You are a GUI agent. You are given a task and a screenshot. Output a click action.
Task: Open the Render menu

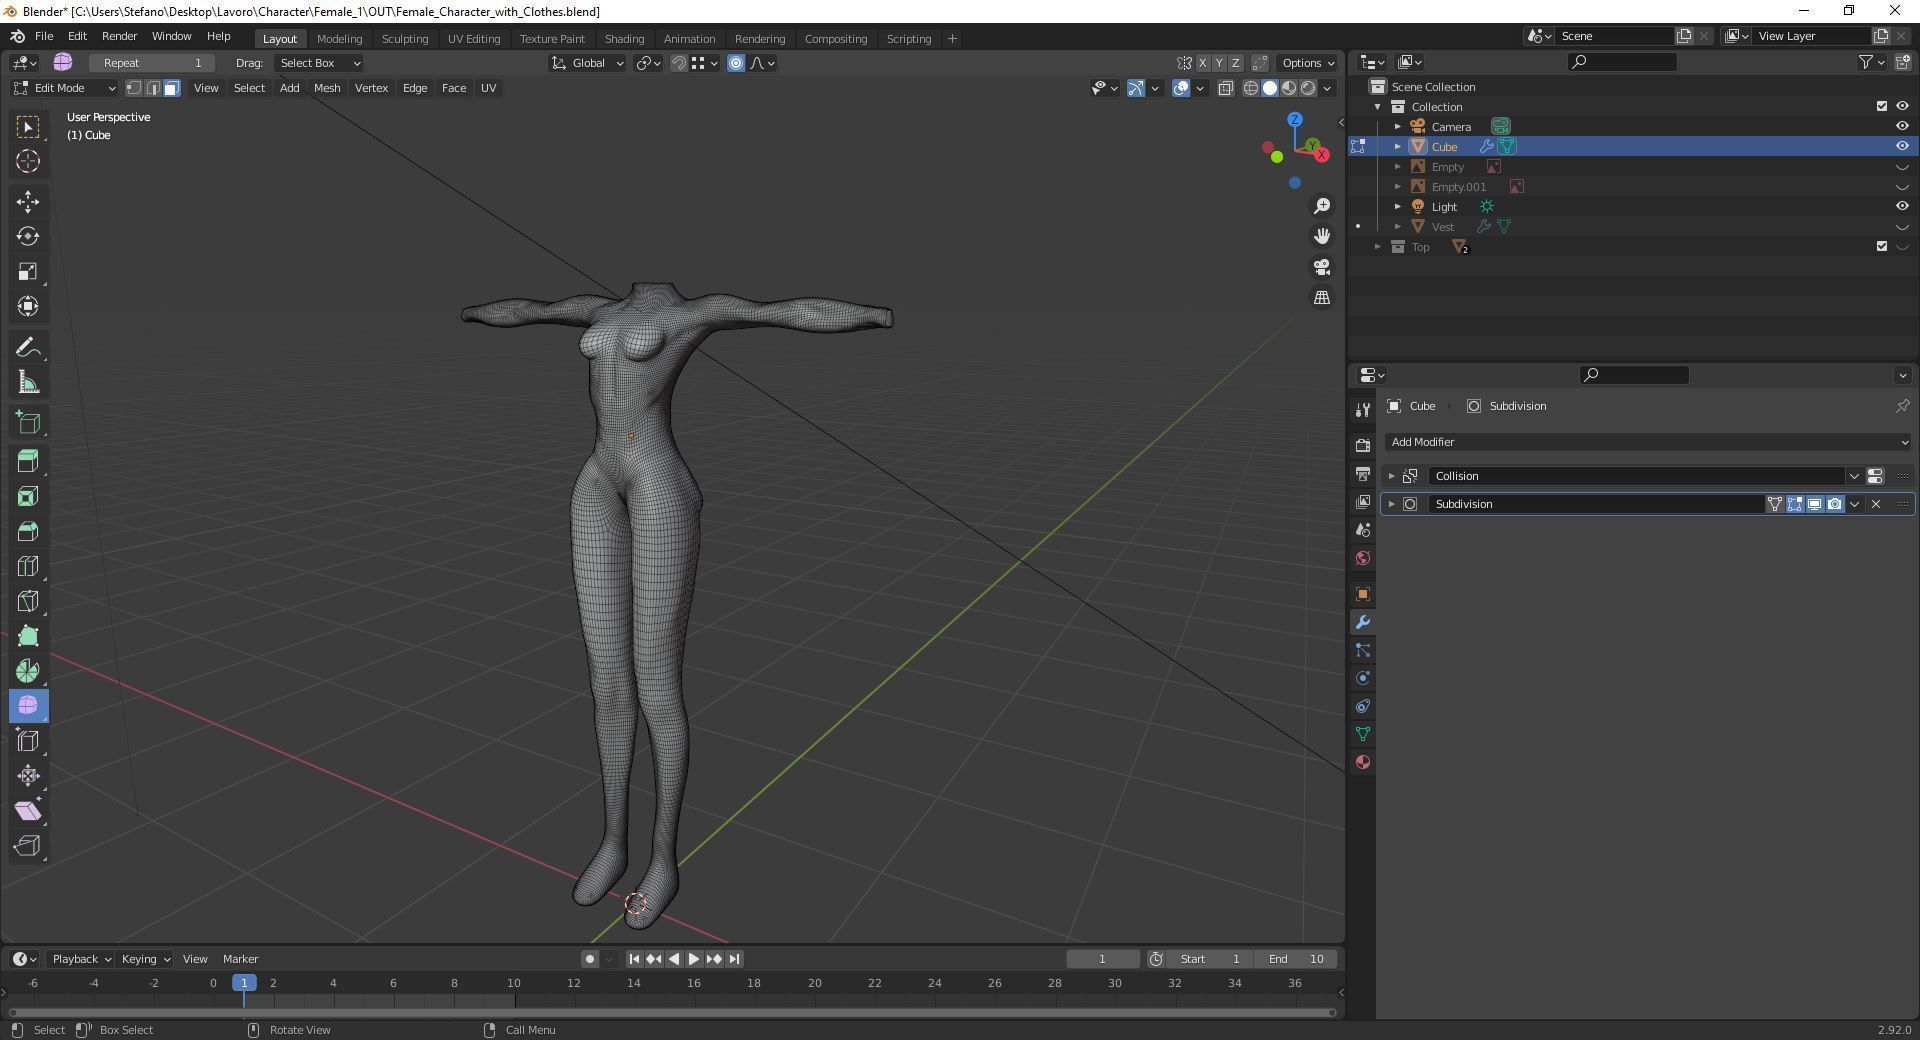coord(119,36)
